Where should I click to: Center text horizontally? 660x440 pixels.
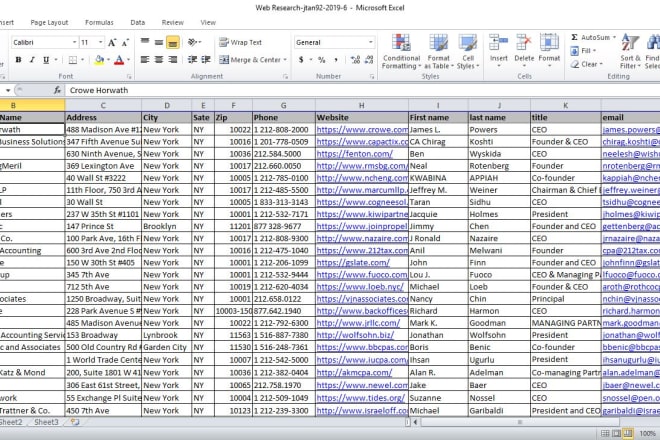coord(159,59)
